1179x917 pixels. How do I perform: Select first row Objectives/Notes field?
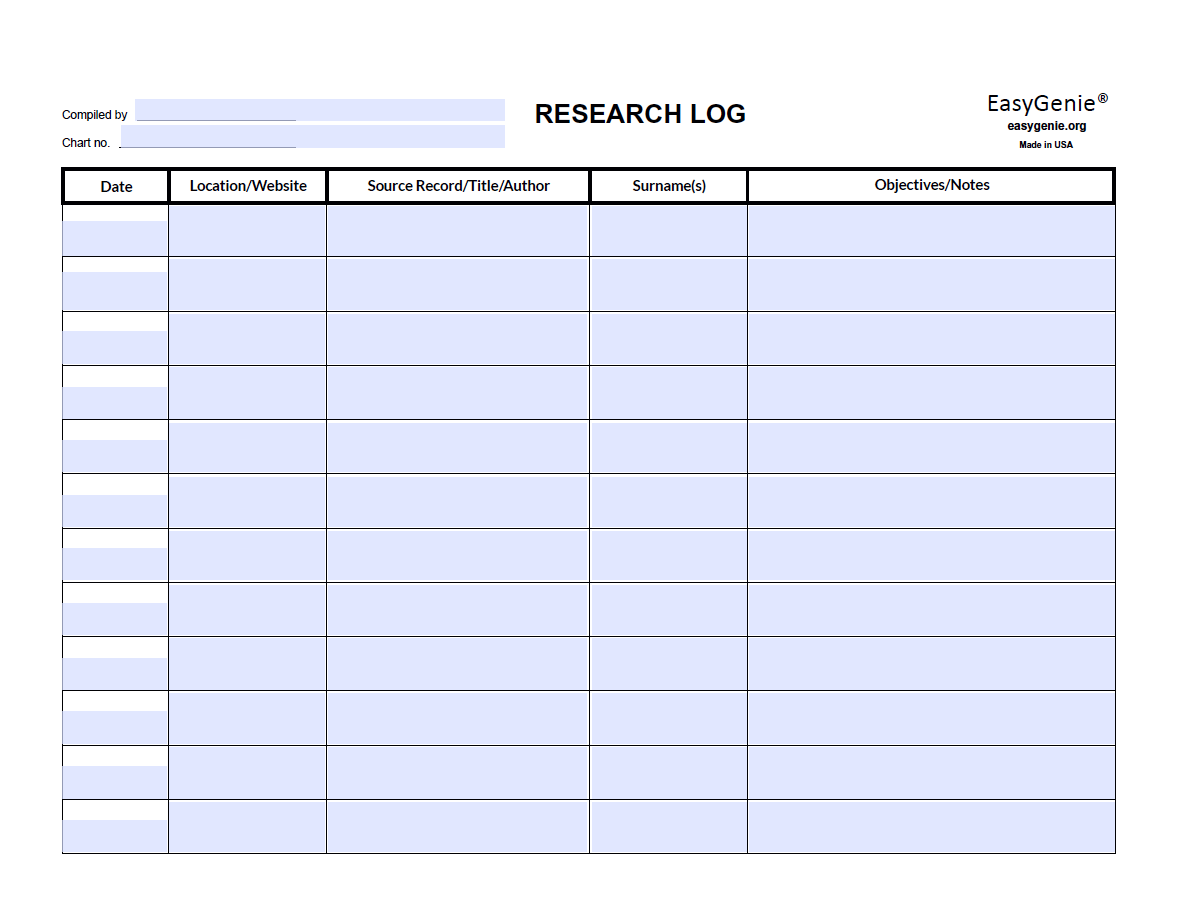pos(931,231)
